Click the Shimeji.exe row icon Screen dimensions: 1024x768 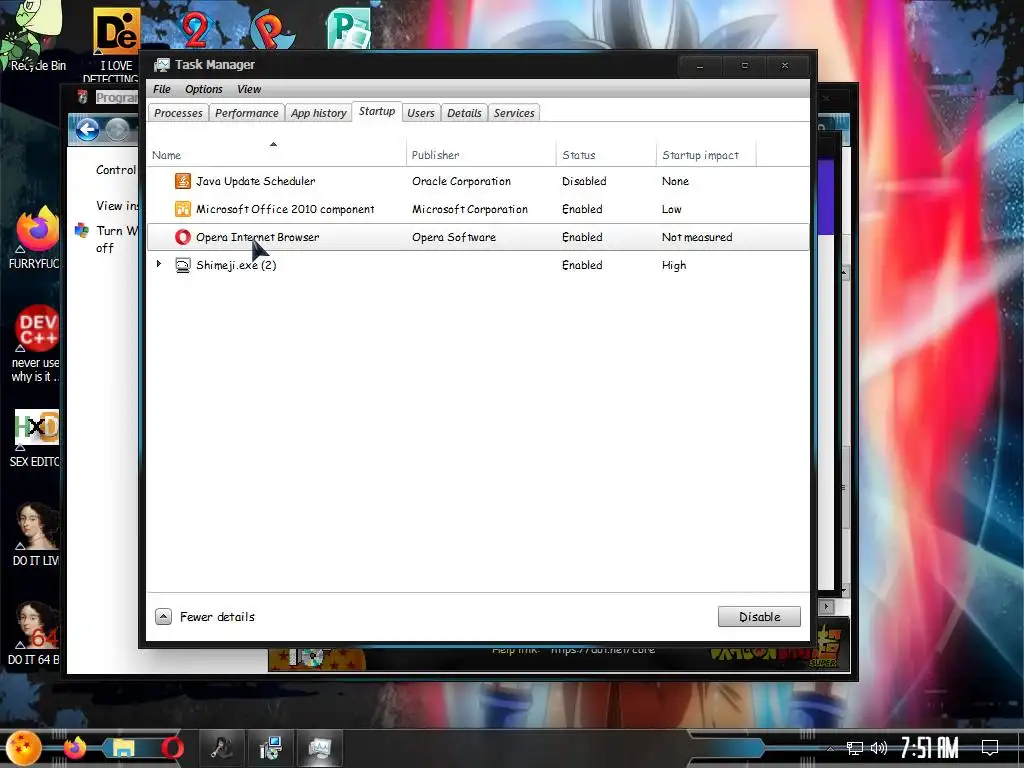[183, 265]
